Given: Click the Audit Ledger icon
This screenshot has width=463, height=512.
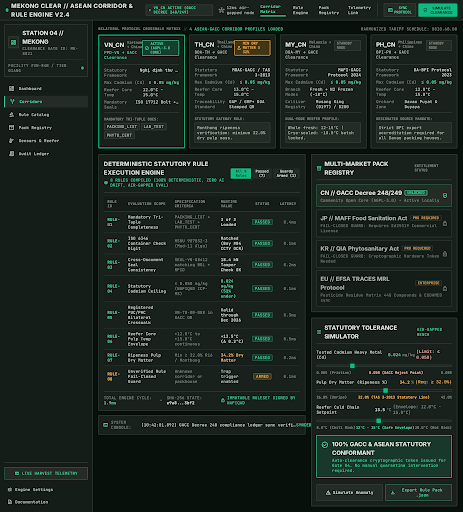Looking at the screenshot, I should pyautogui.click(x=12, y=153).
